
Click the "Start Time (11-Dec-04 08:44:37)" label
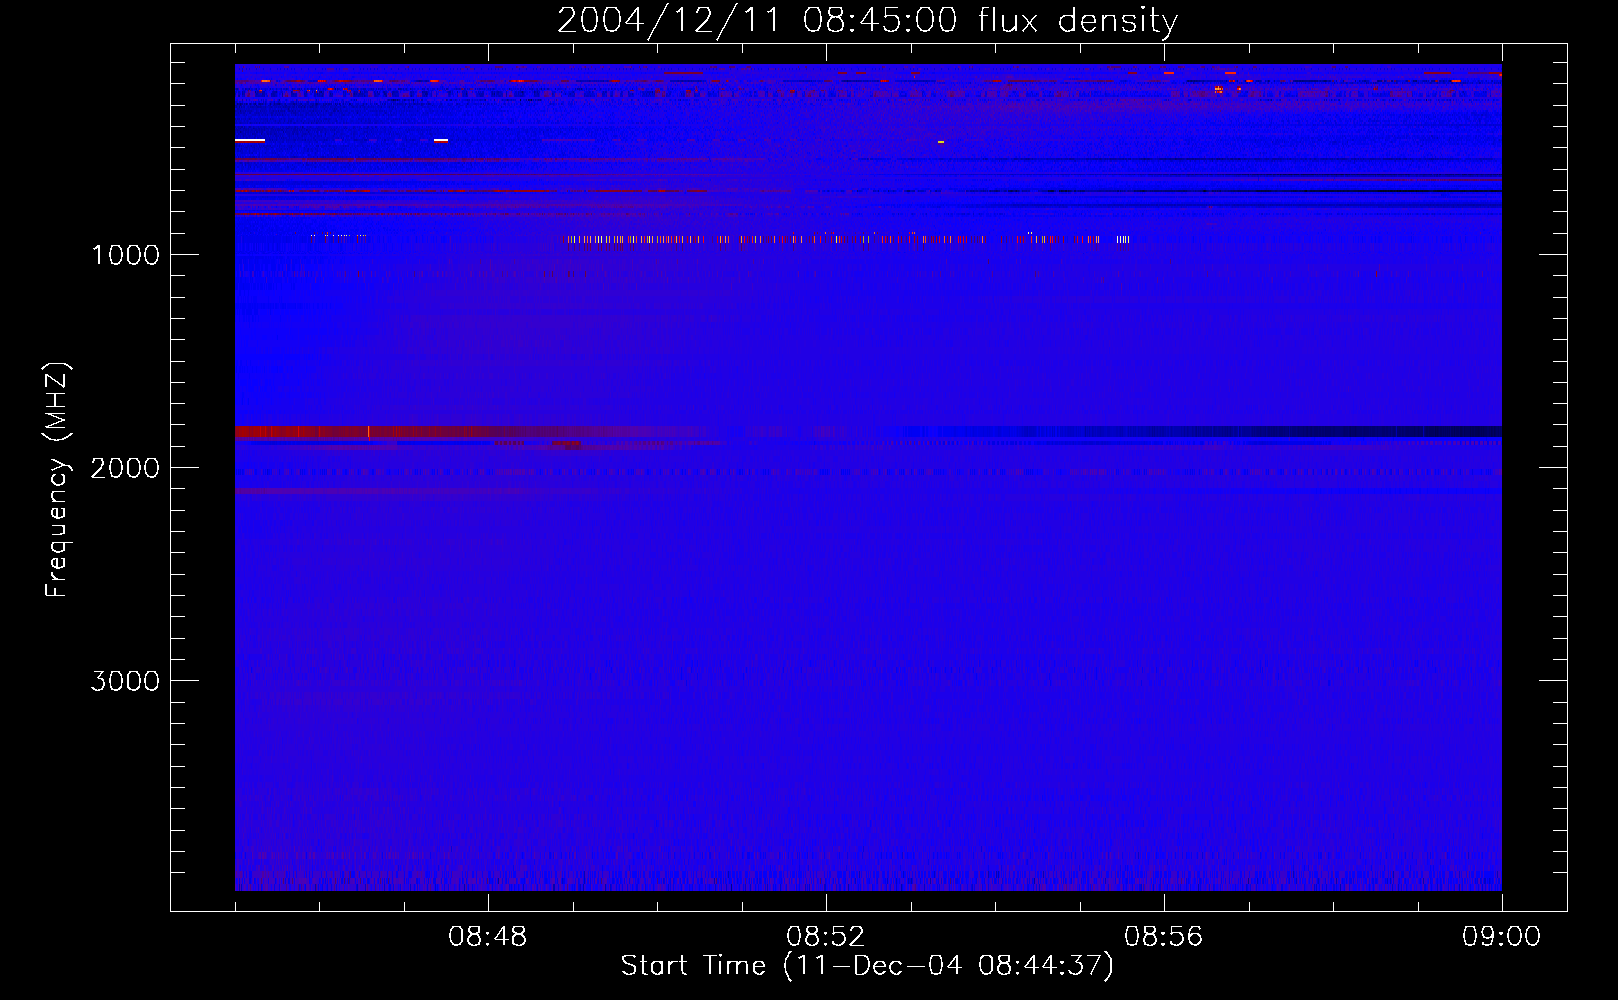(867, 966)
